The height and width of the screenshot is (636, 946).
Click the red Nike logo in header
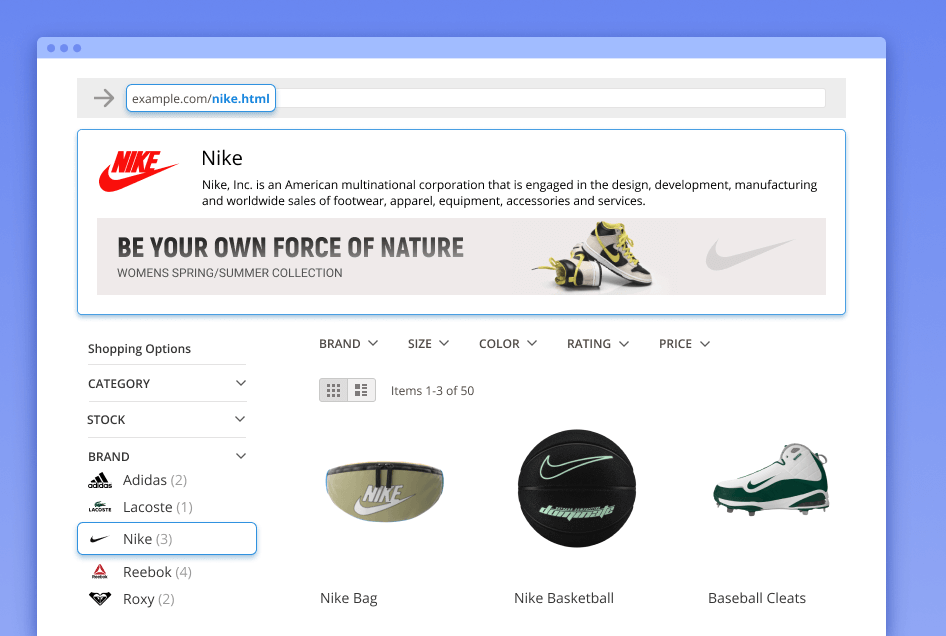tap(138, 171)
